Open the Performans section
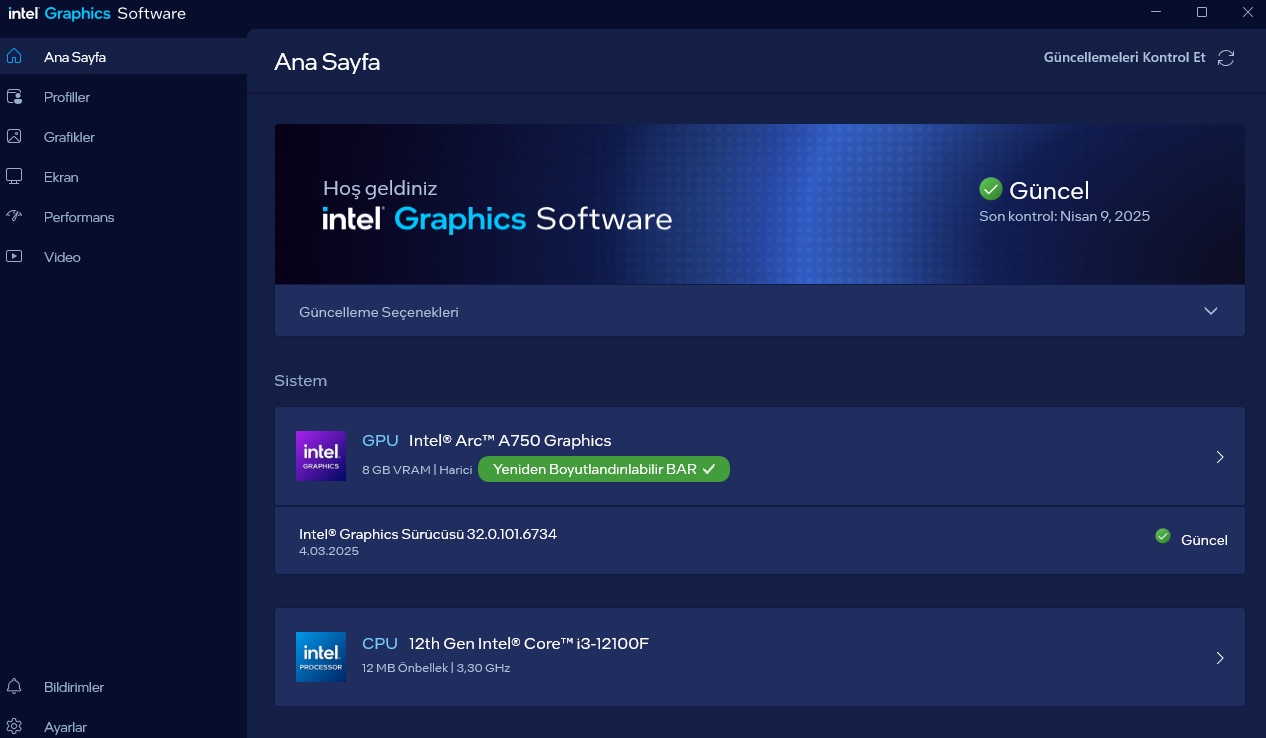 [x=123, y=217]
